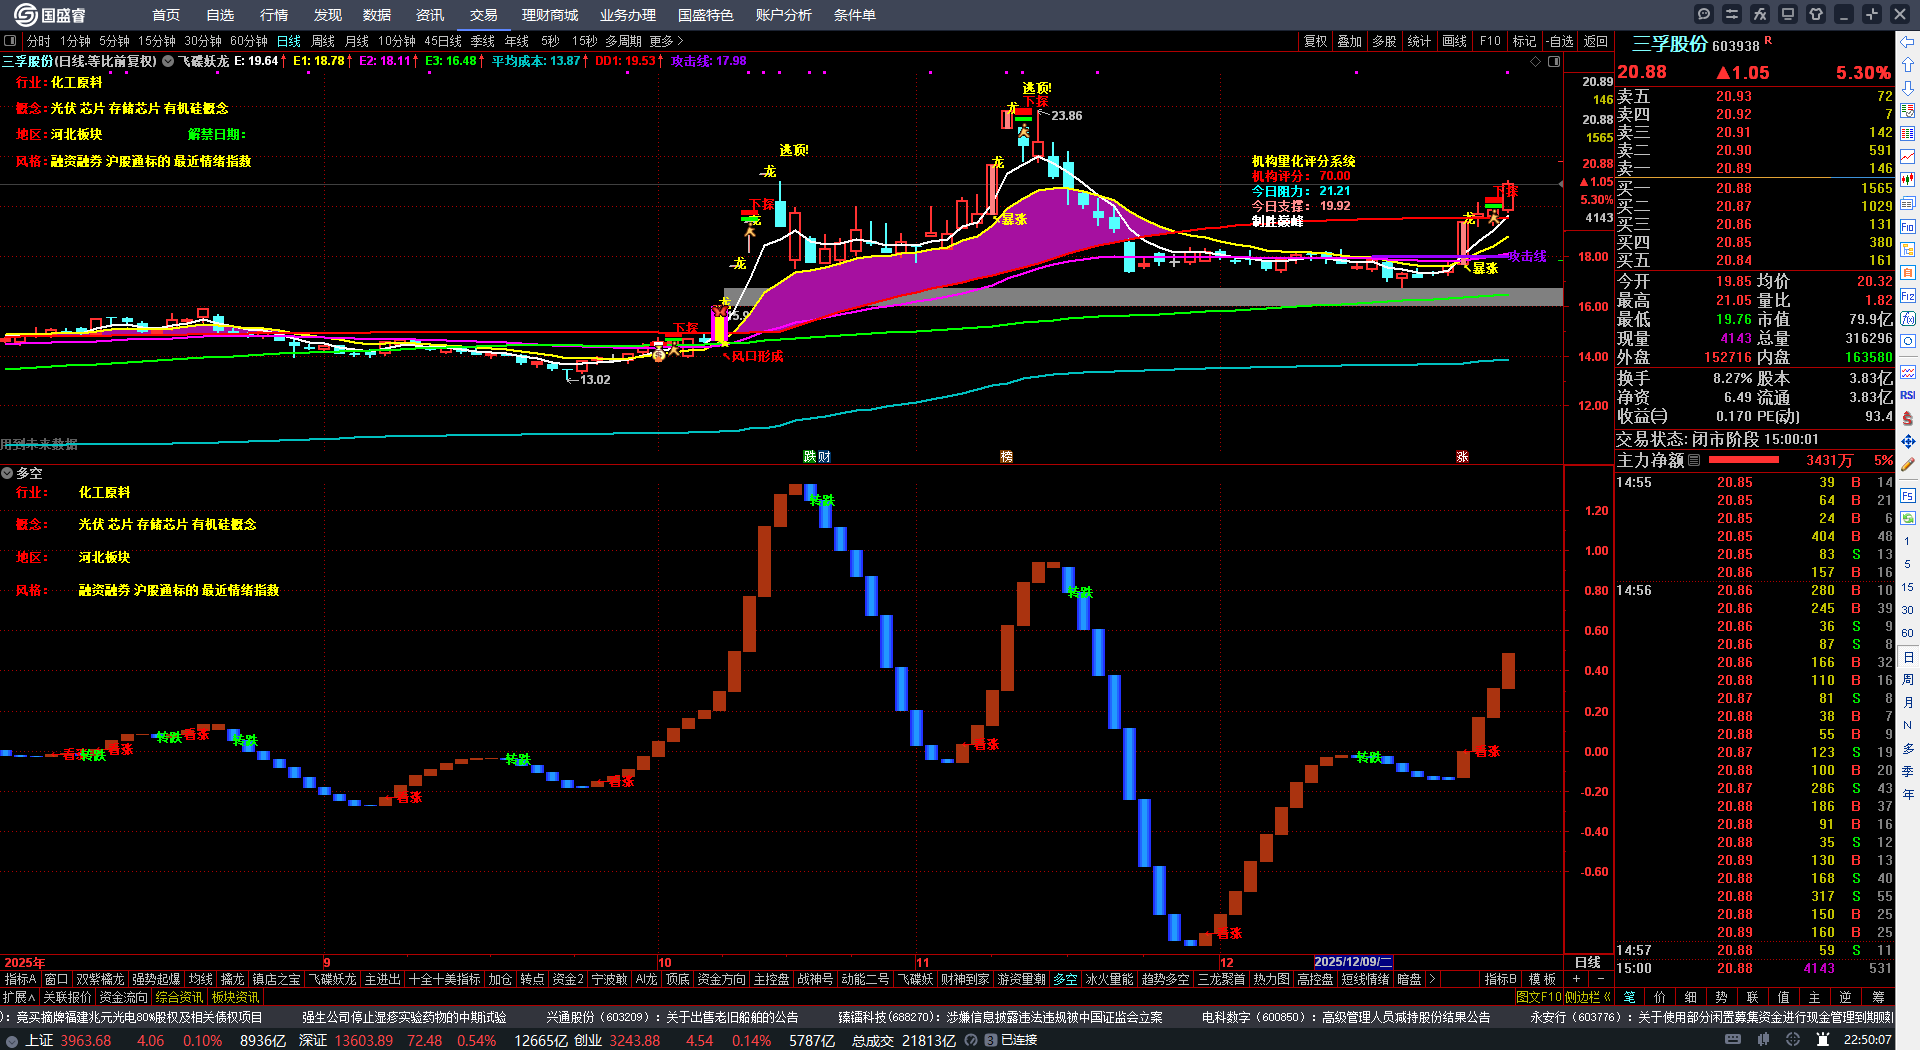This screenshot has height=1050, width=1920.
Task: Click the RSI indicator icon in right sidebar
Action: tap(1908, 395)
